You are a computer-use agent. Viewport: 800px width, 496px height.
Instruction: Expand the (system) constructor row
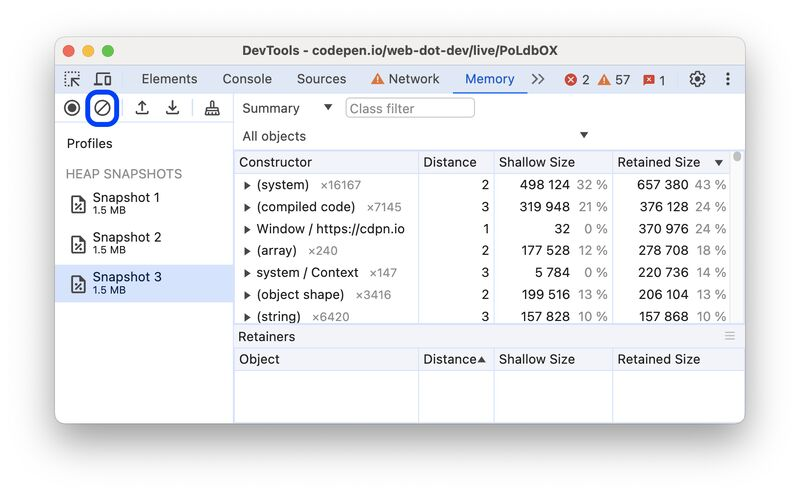coord(247,185)
